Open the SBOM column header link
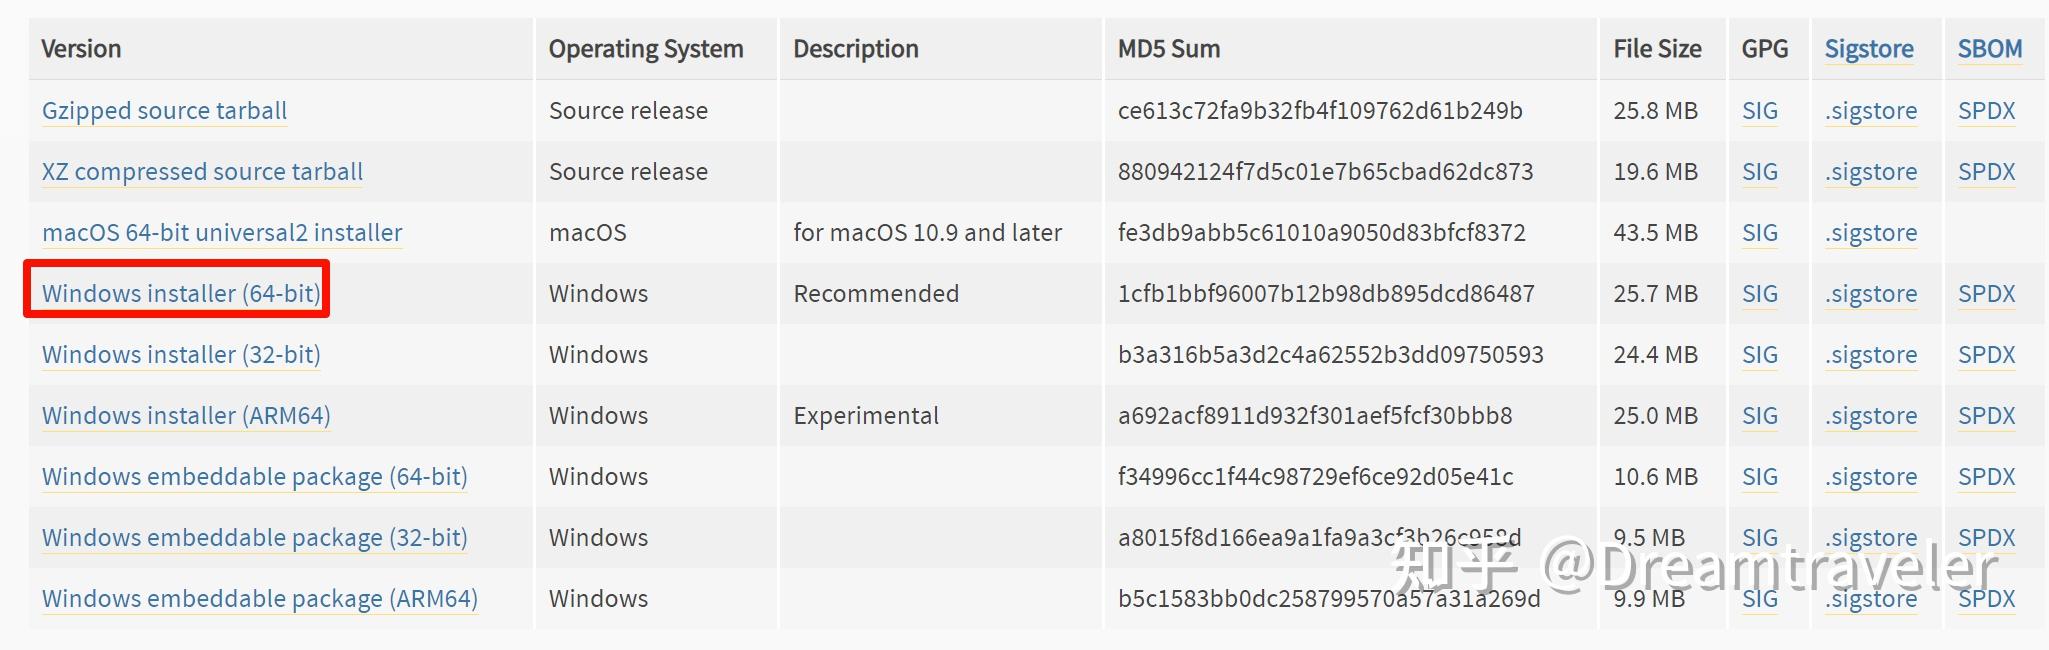The height and width of the screenshot is (650, 2049). coord(1989,48)
